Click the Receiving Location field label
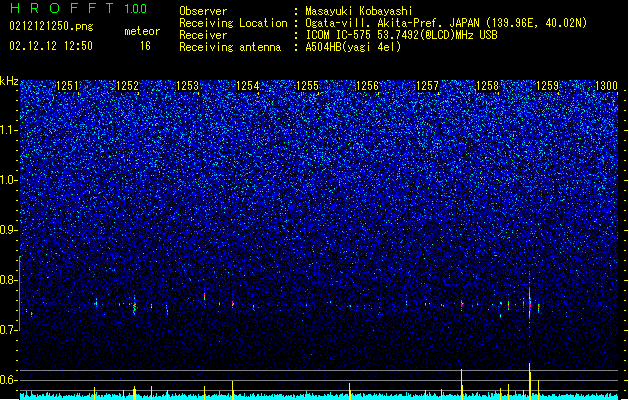629x400 pixels. pos(233,23)
